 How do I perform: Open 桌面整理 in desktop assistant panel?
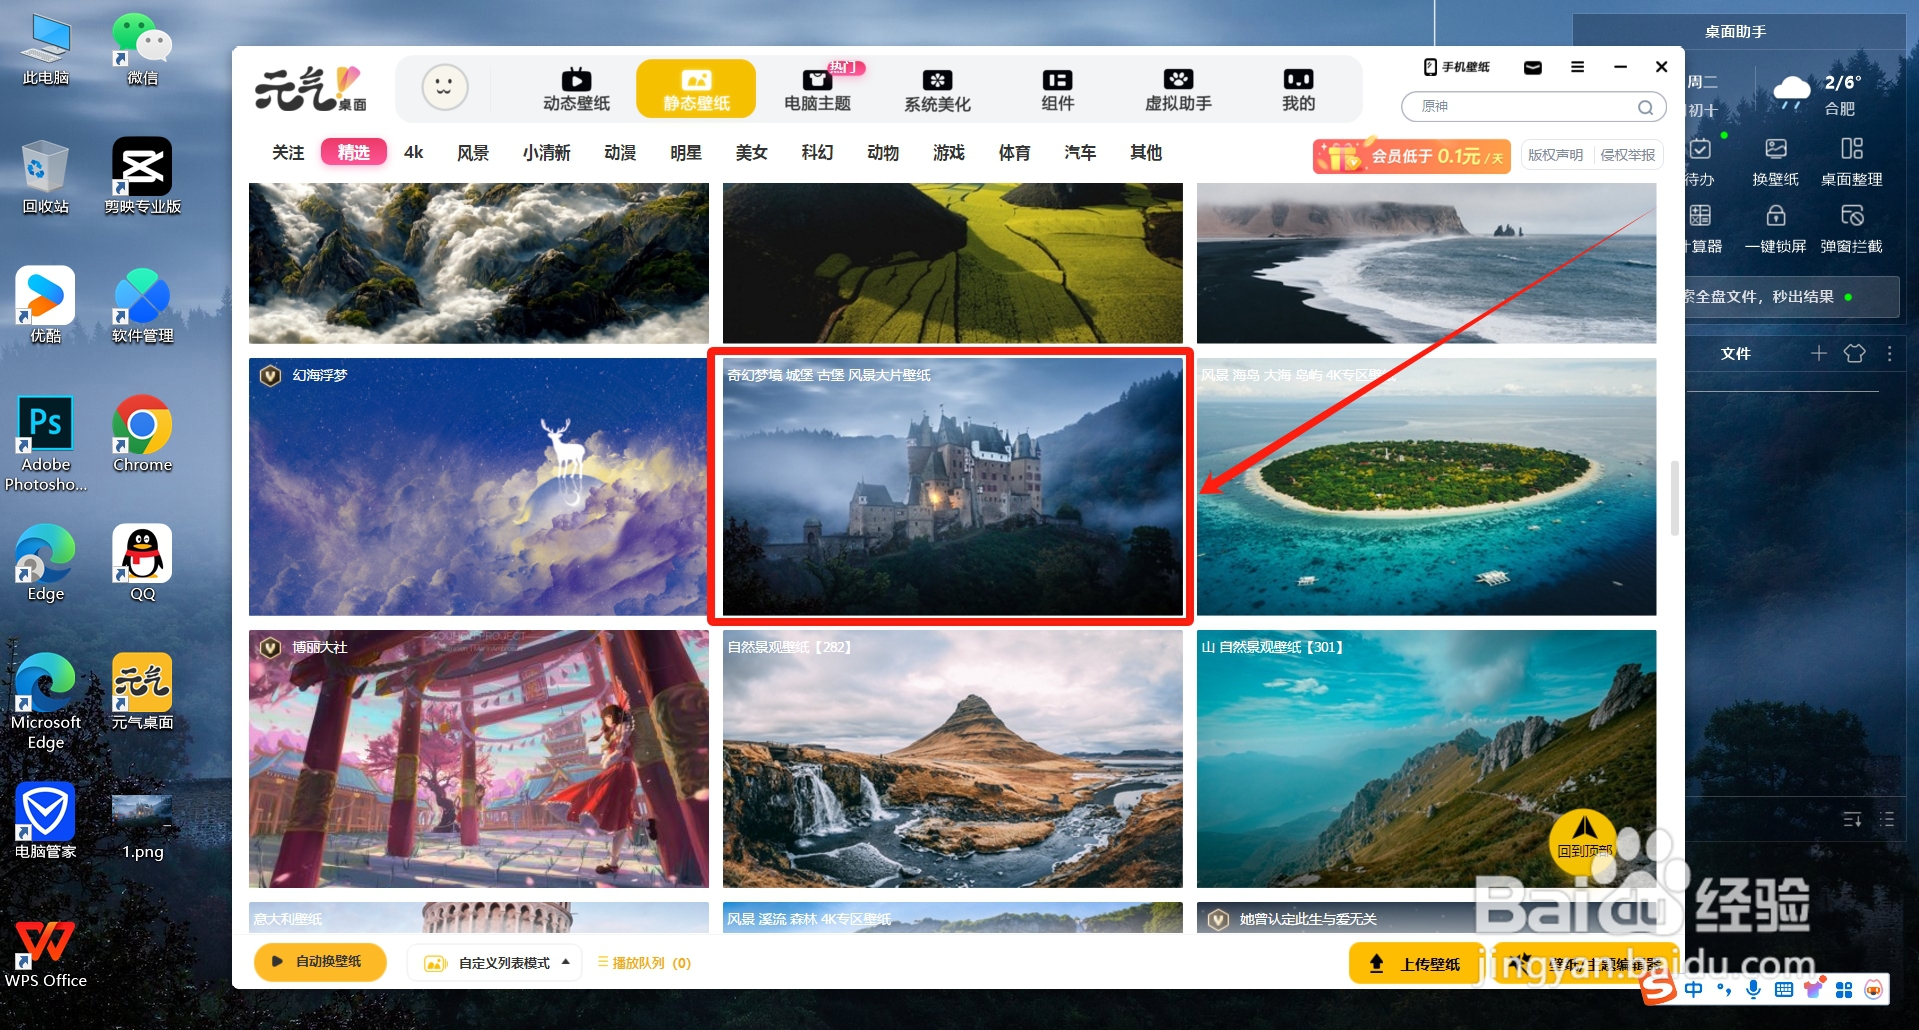tap(1852, 162)
